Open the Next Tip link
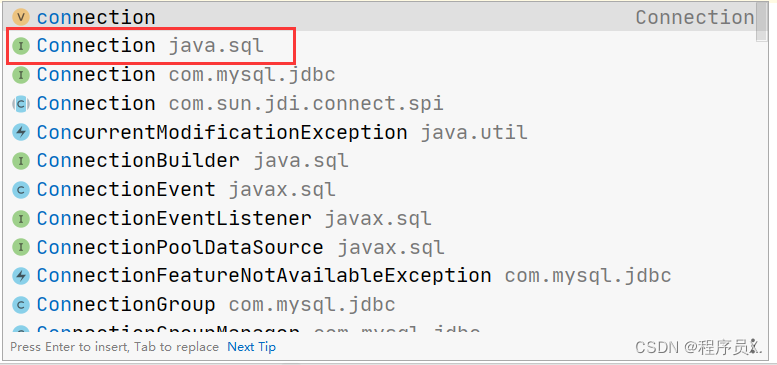 (251, 347)
